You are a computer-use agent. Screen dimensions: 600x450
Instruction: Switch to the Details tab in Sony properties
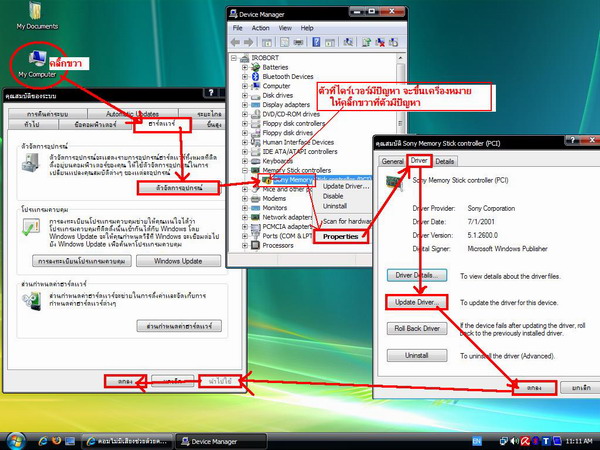(445, 161)
